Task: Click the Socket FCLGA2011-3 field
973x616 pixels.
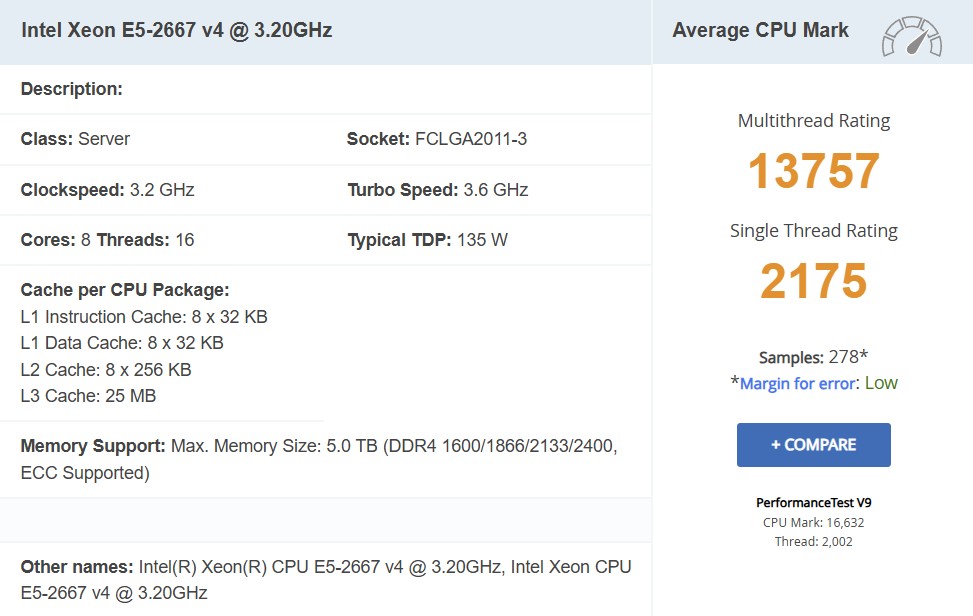Action: coord(437,139)
